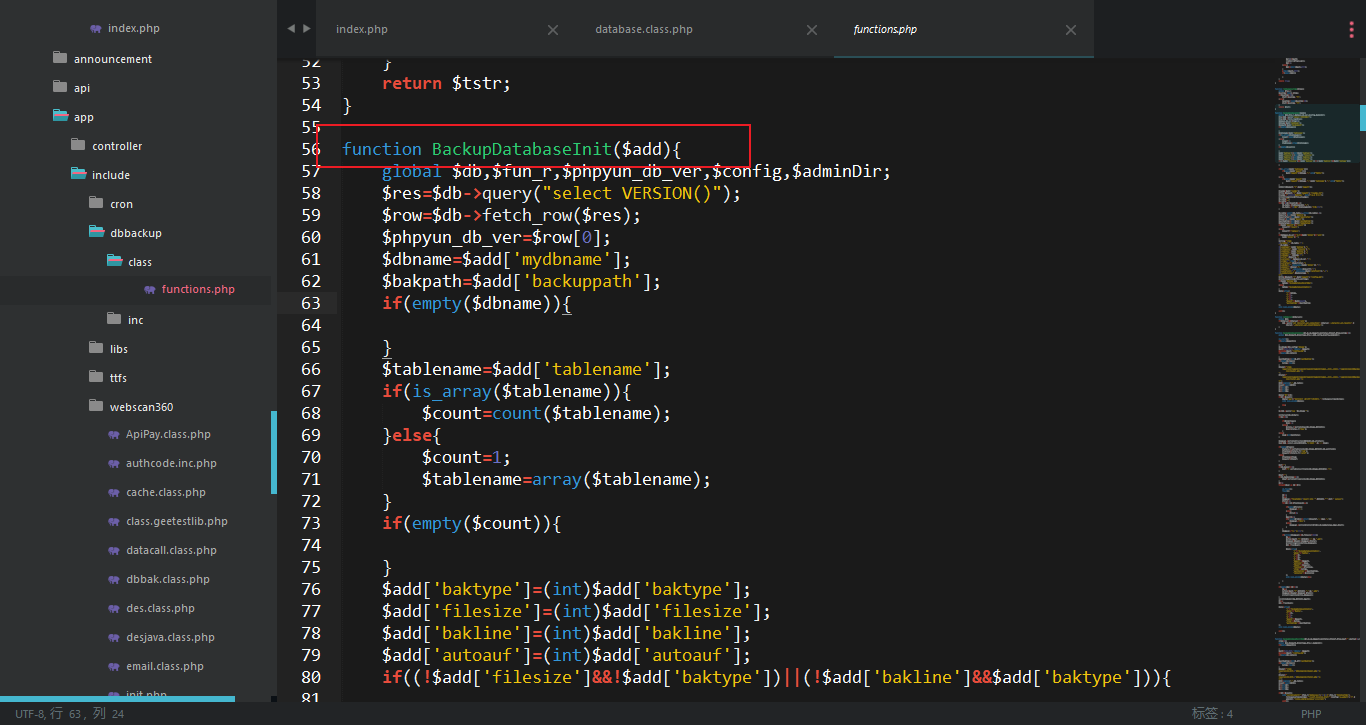This screenshot has width=1366, height=725.
Task: Expand the cron folder label
Action: click(x=121, y=204)
